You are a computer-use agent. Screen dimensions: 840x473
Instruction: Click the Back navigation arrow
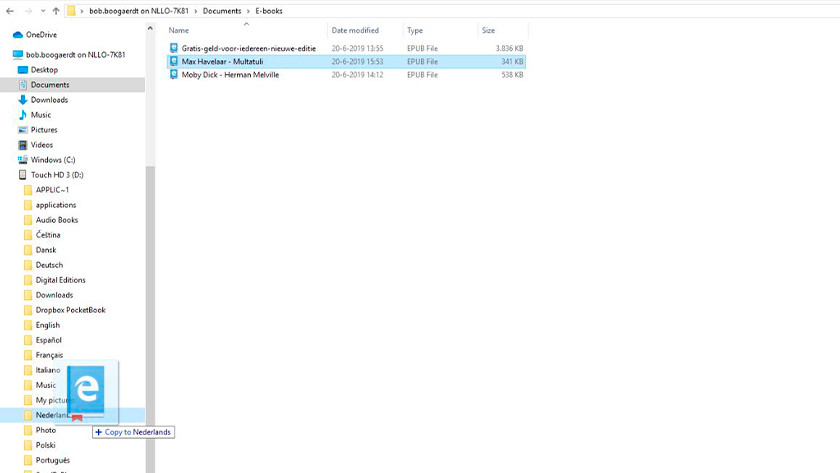[10, 11]
